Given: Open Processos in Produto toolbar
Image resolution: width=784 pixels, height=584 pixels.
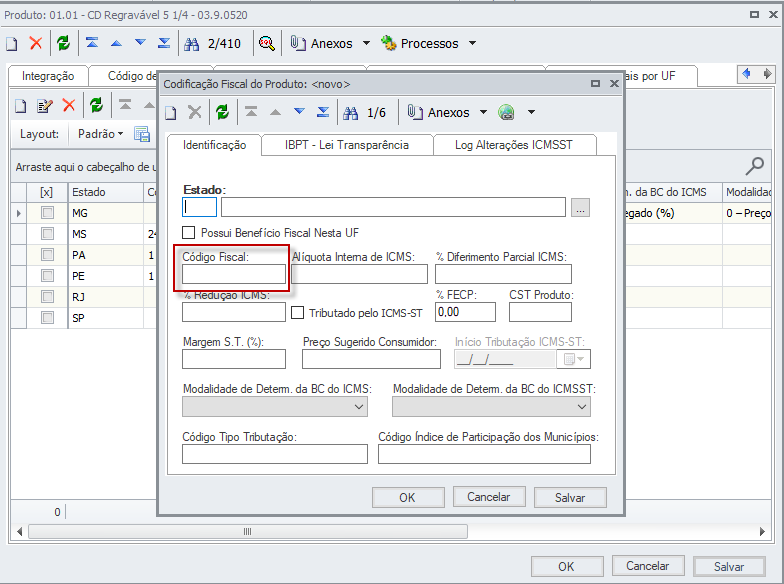Looking at the screenshot, I should point(419,44).
